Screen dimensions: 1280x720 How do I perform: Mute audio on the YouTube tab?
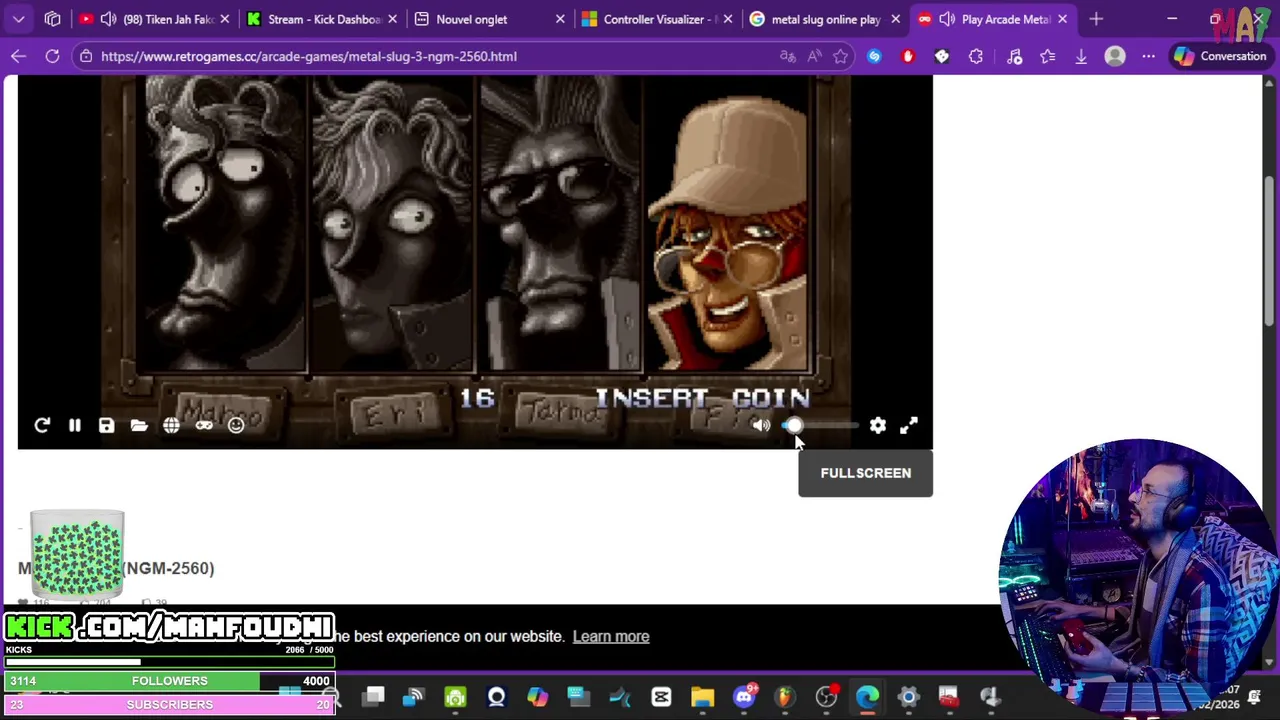click(108, 19)
